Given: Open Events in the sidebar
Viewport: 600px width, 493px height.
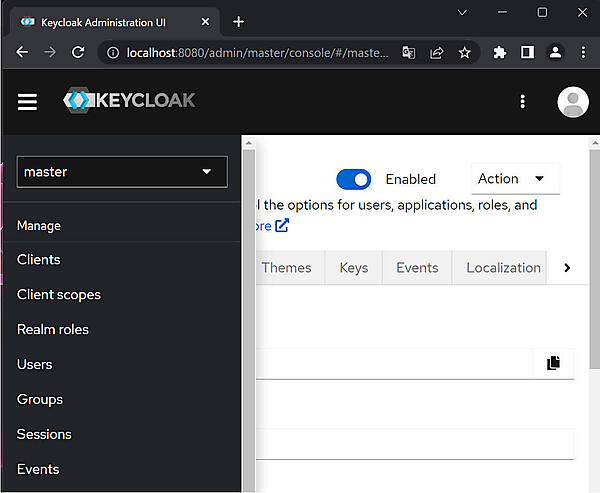Looking at the screenshot, I should (38, 469).
